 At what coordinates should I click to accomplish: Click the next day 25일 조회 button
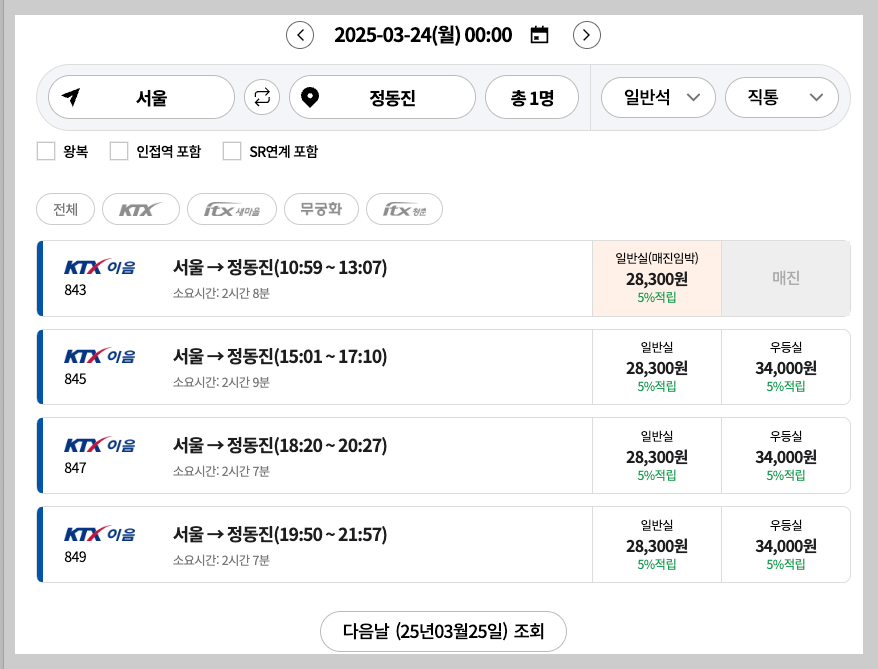pos(443,631)
